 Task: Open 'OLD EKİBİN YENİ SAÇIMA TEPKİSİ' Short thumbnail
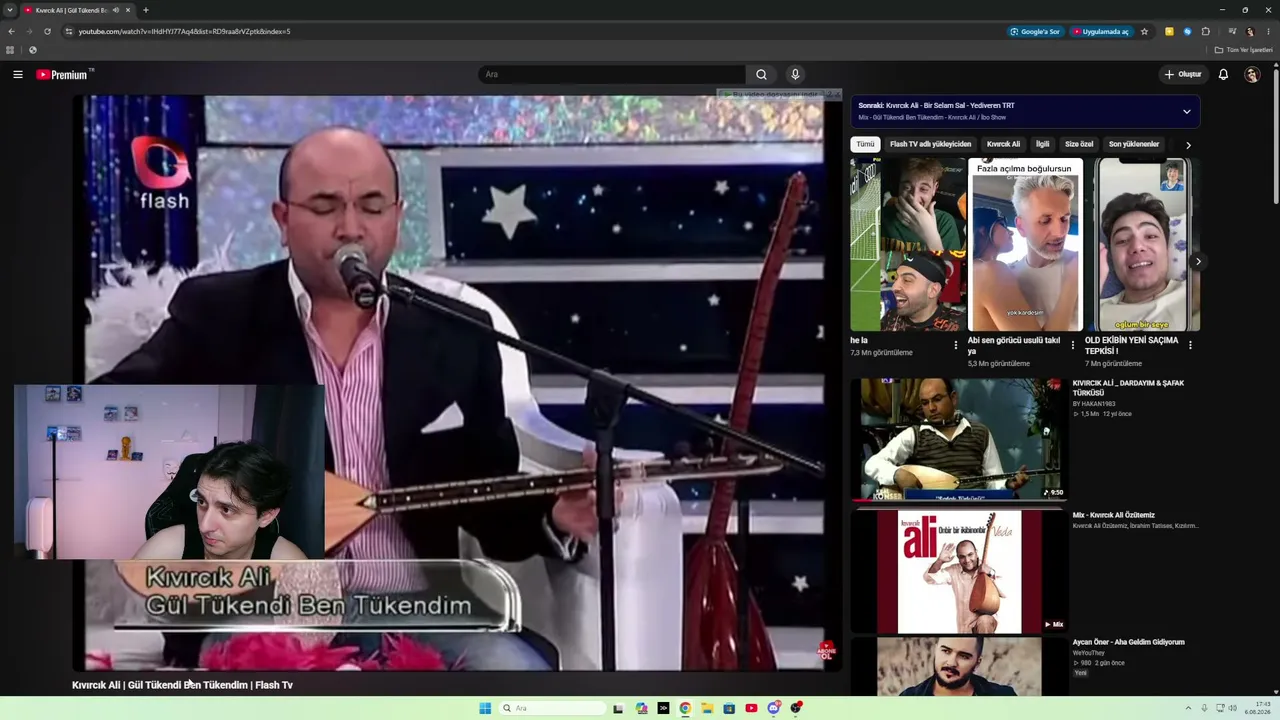click(1142, 244)
